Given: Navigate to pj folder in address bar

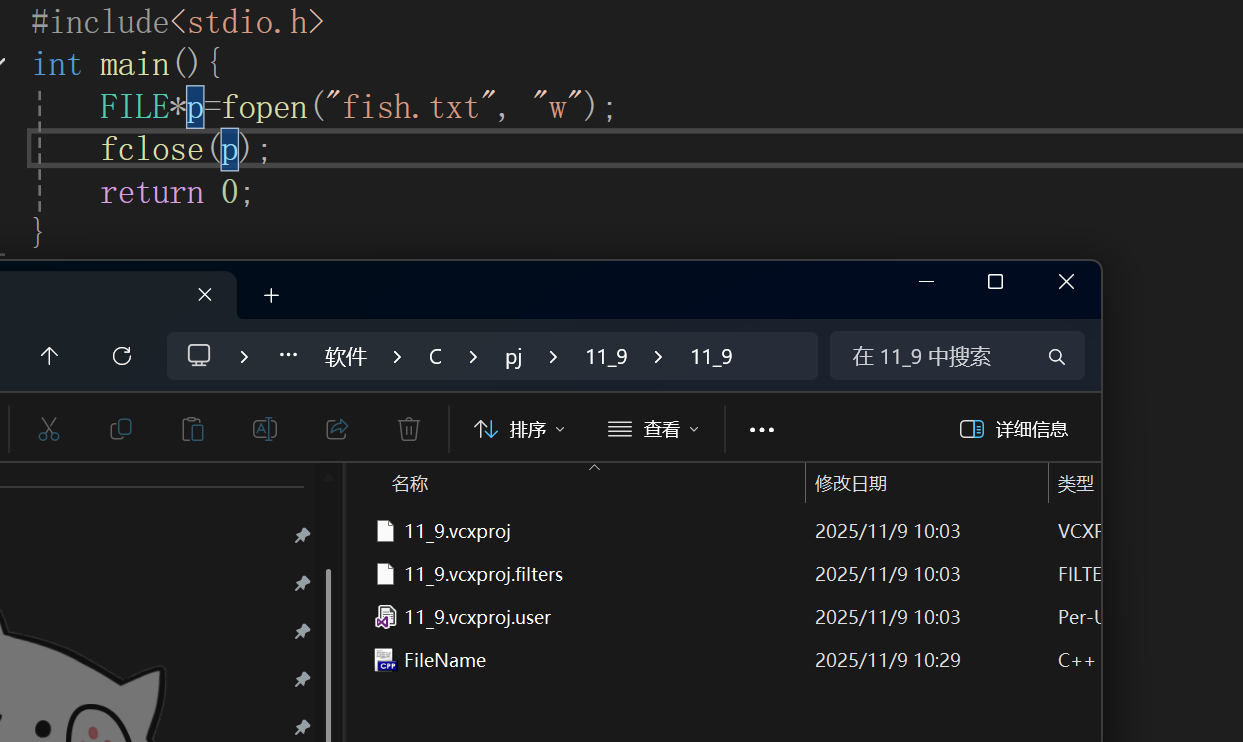Looking at the screenshot, I should point(513,357).
